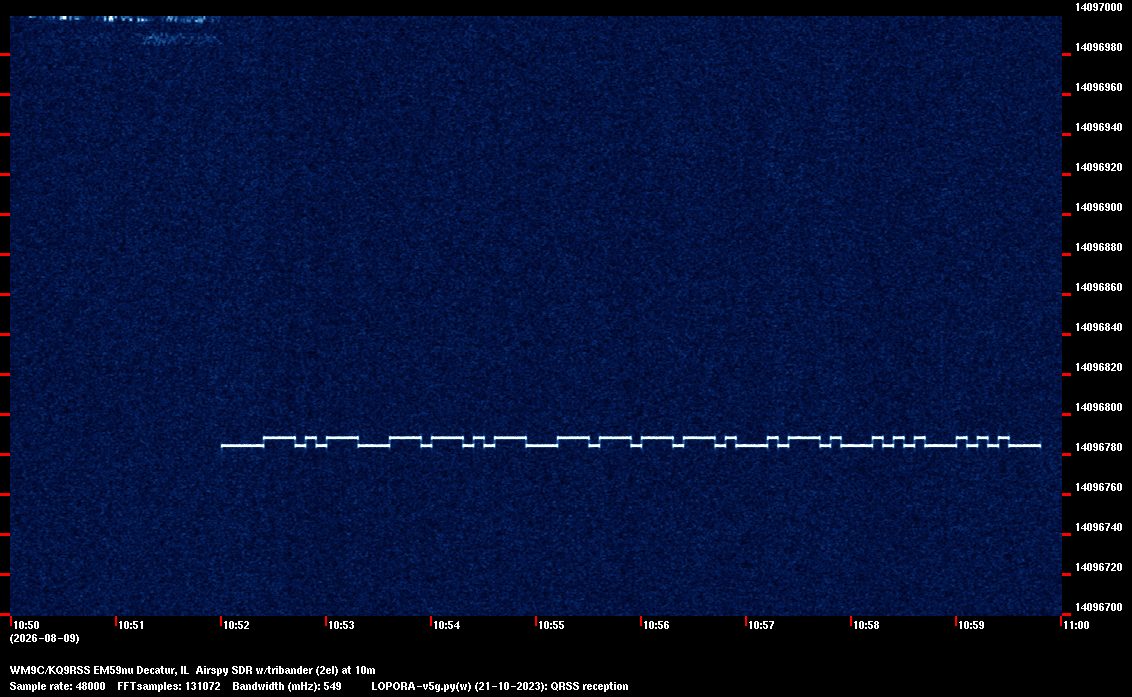Screen dimensions: 1132x697
Task: Click the LOPORA-v5g.py QRSS reception text
Action: [x=500, y=686]
